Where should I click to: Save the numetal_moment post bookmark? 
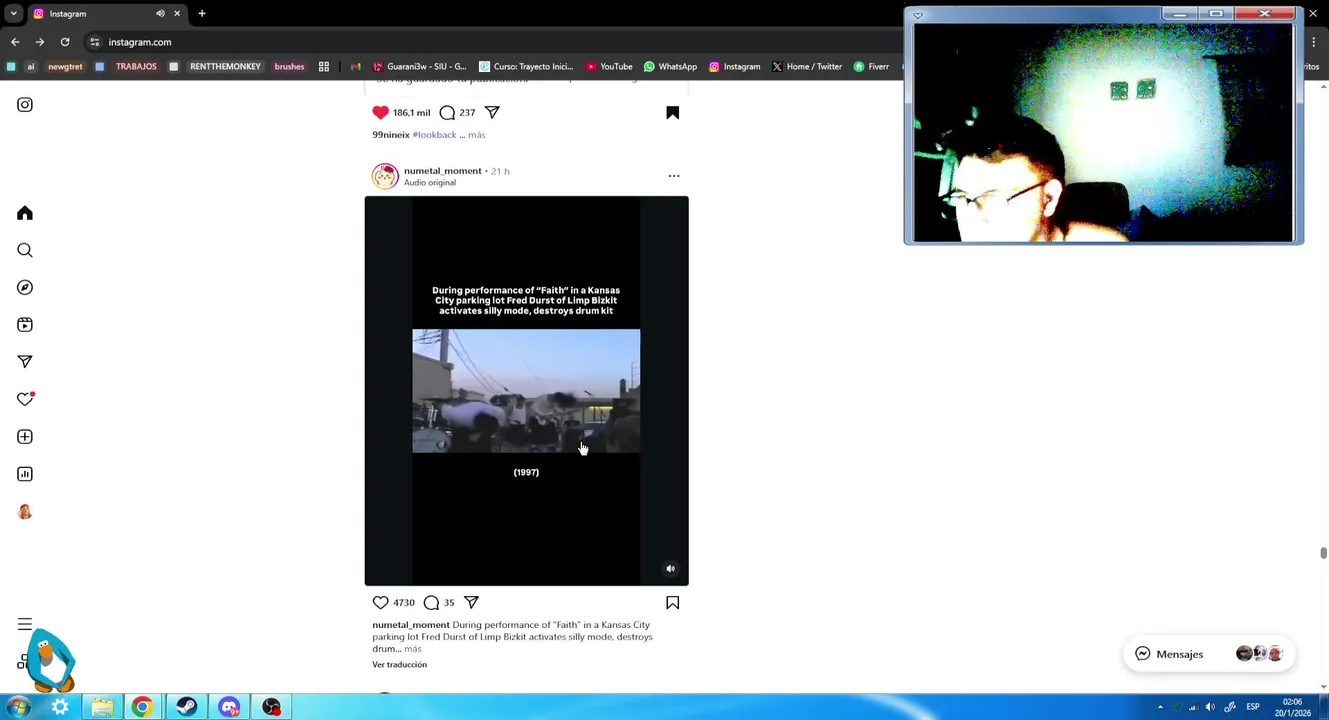[x=673, y=602]
